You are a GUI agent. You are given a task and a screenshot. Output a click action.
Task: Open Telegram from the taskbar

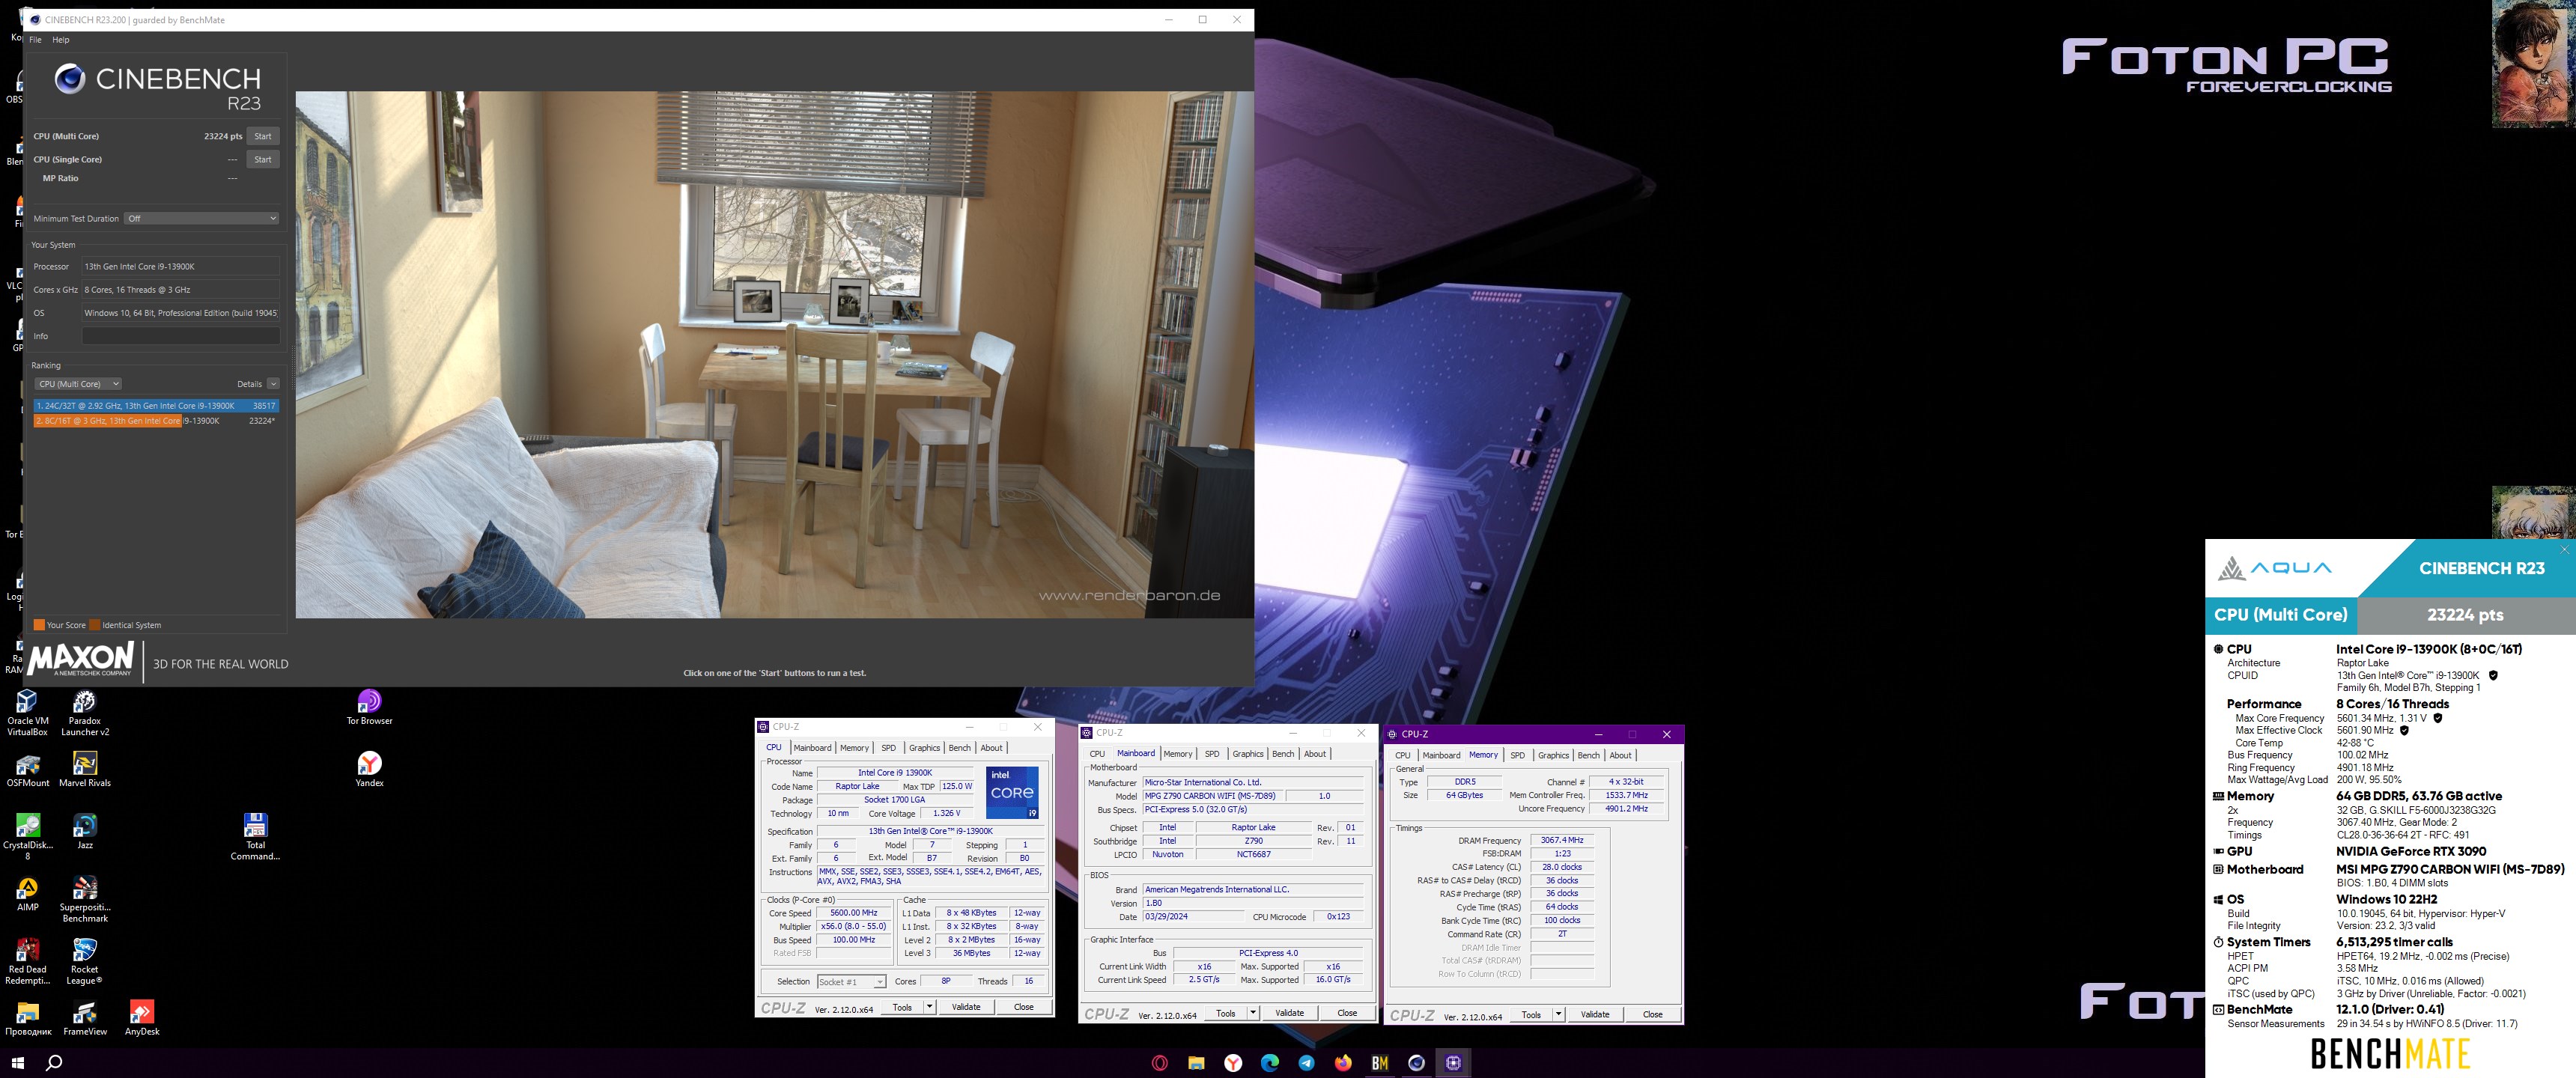pyautogui.click(x=1306, y=1063)
